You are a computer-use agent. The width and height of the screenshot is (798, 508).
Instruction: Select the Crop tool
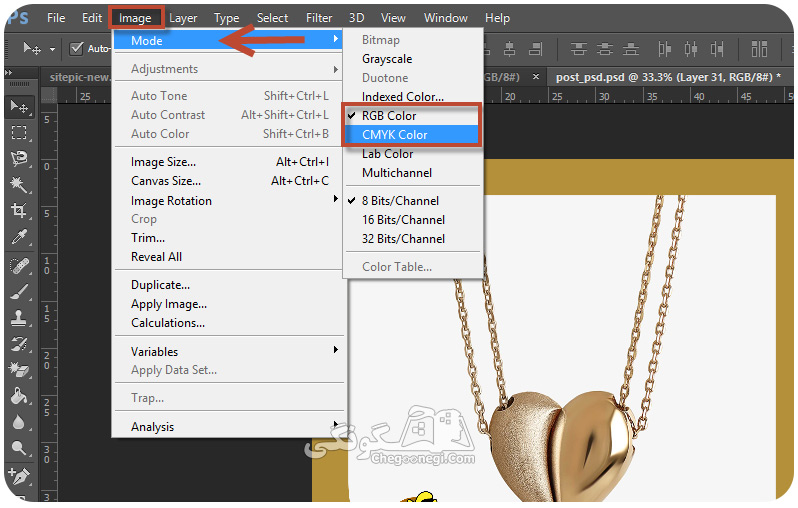pyautogui.click(x=19, y=211)
